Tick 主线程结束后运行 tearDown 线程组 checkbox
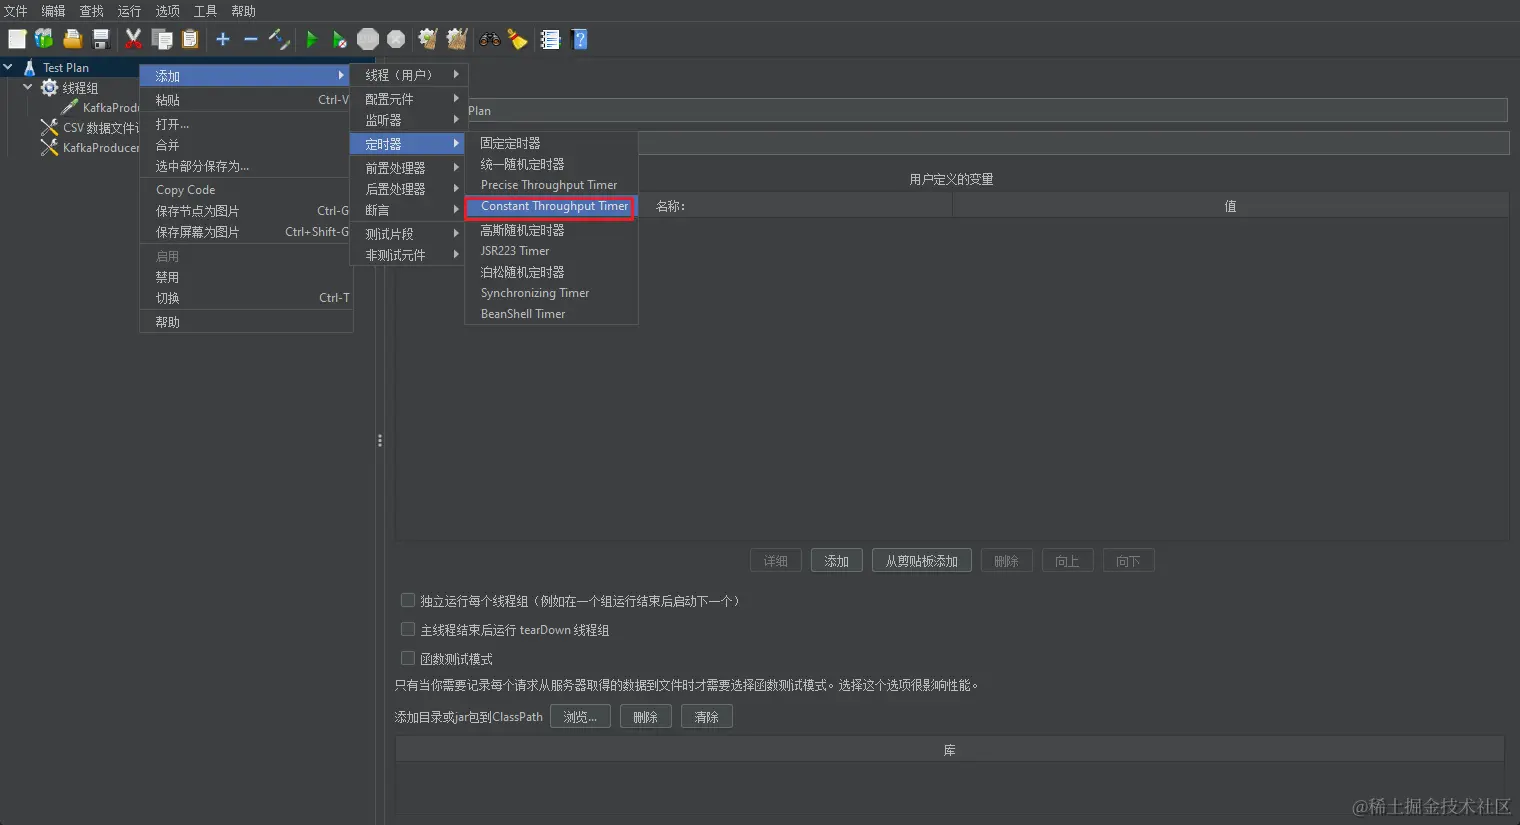1520x825 pixels. click(408, 629)
